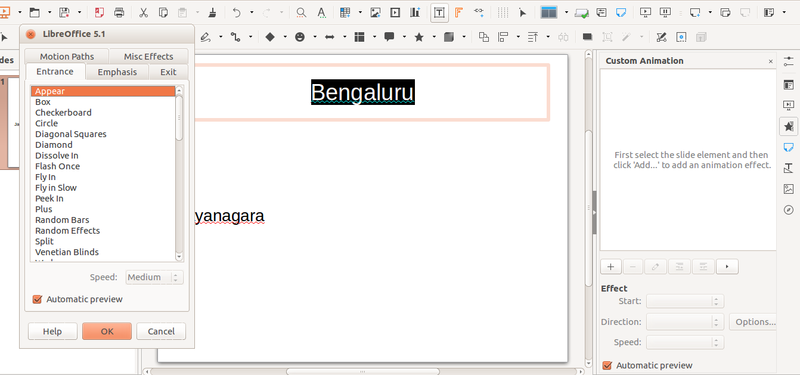This screenshot has width=800, height=375.
Task: Click the Copy icon in toolbar
Action: [x=163, y=12]
